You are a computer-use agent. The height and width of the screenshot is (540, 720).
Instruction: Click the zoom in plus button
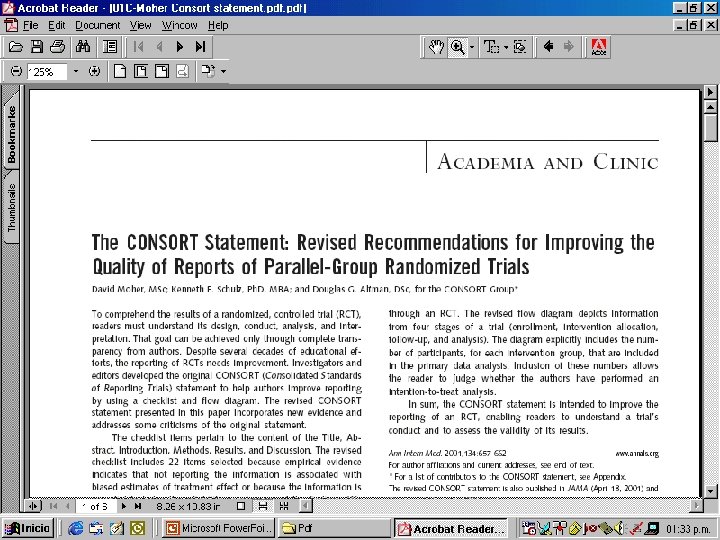click(94, 71)
